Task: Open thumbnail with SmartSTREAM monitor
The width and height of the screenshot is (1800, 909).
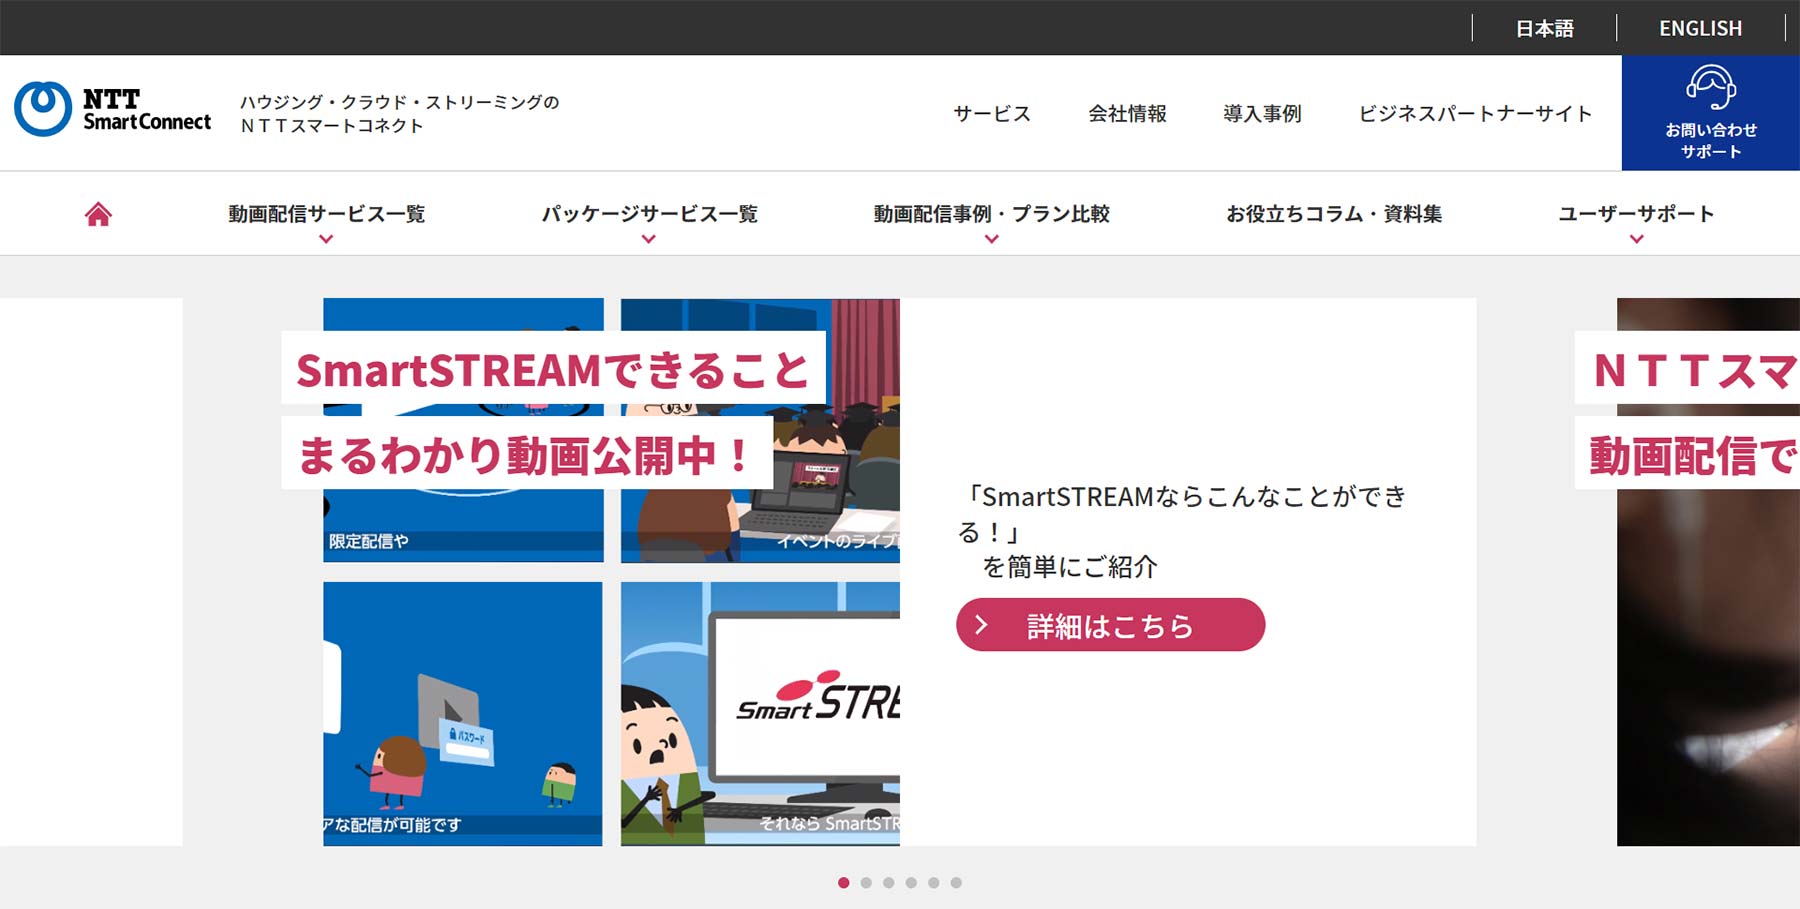Action: pyautogui.click(x=760, y=714)
